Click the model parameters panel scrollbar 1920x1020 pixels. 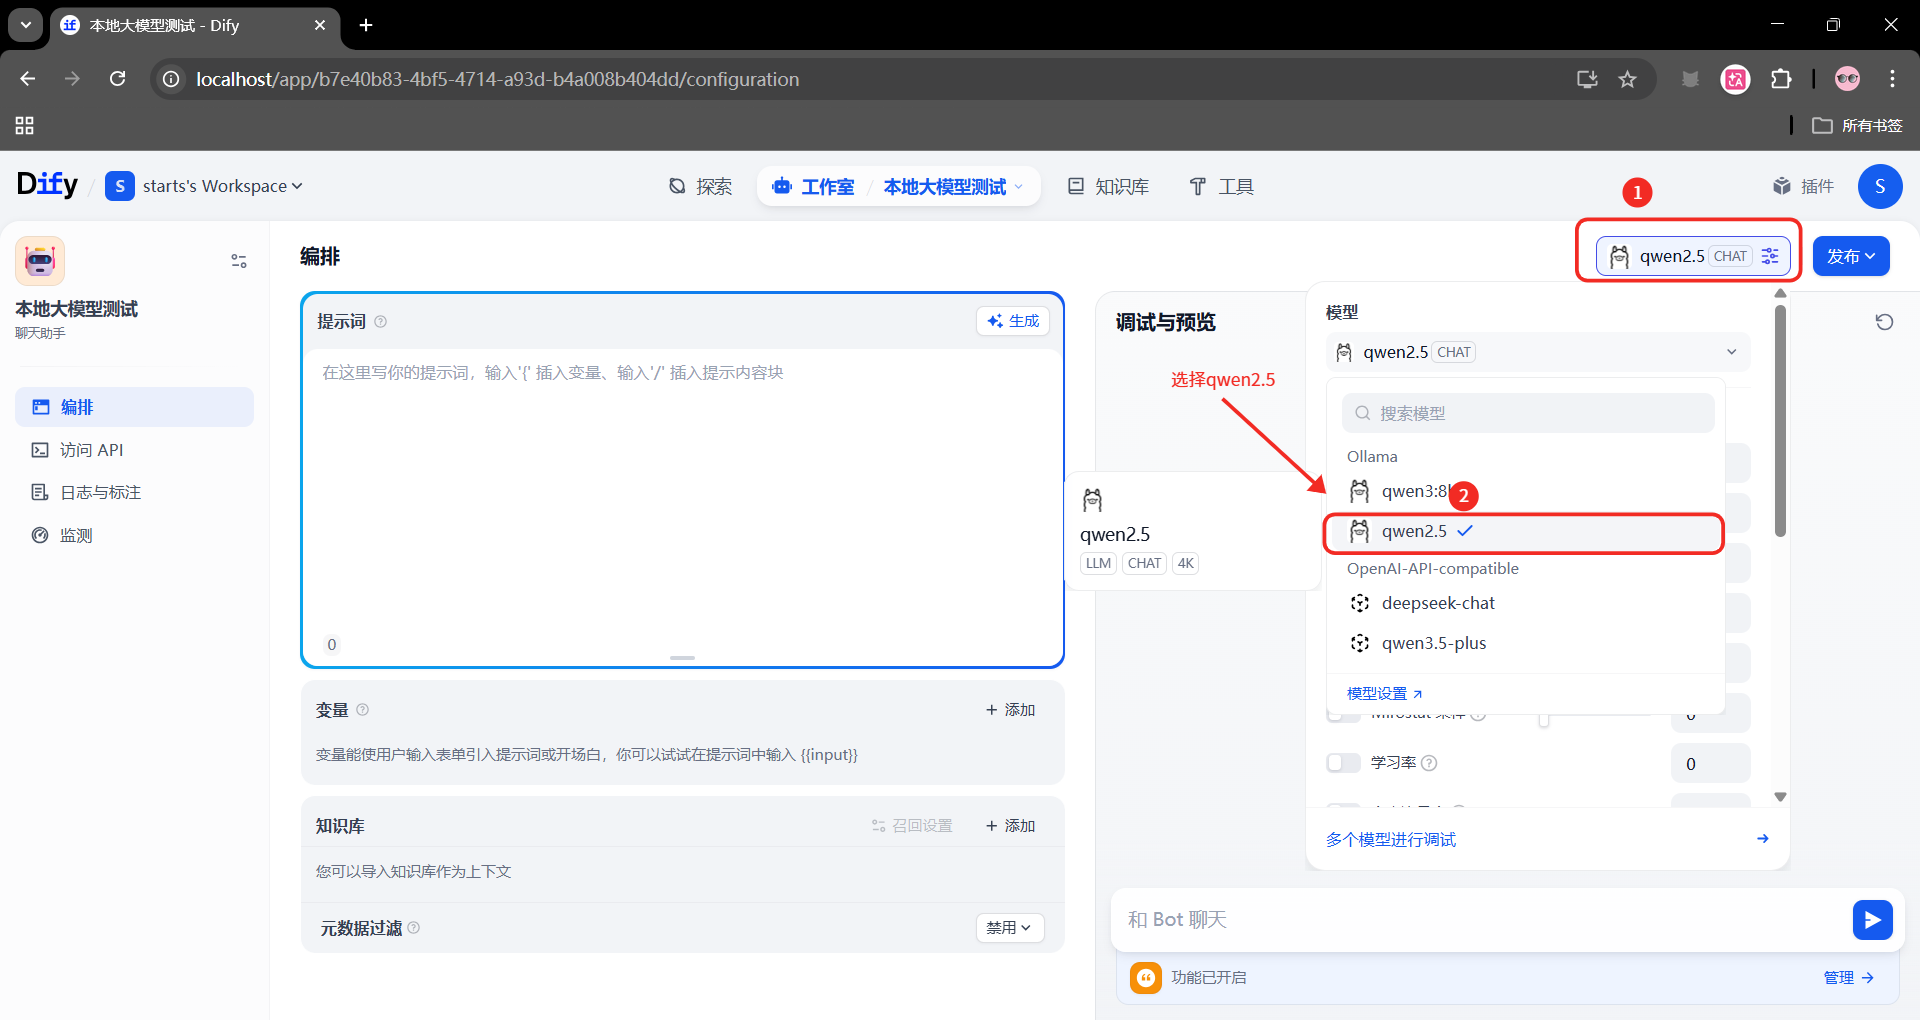pyautogui.click(x=1780, y=420)
